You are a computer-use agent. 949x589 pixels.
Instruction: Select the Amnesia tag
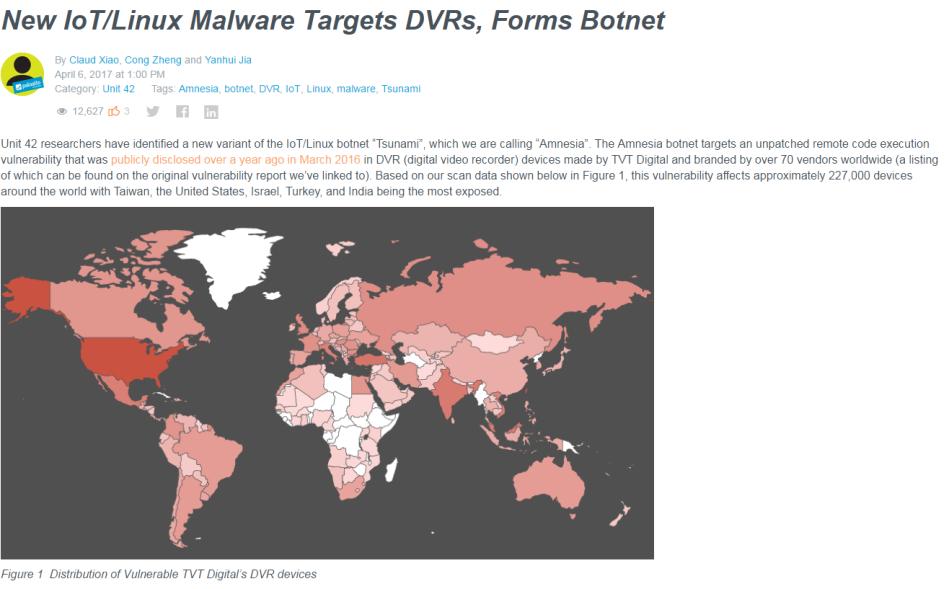(x=198, y=89)
